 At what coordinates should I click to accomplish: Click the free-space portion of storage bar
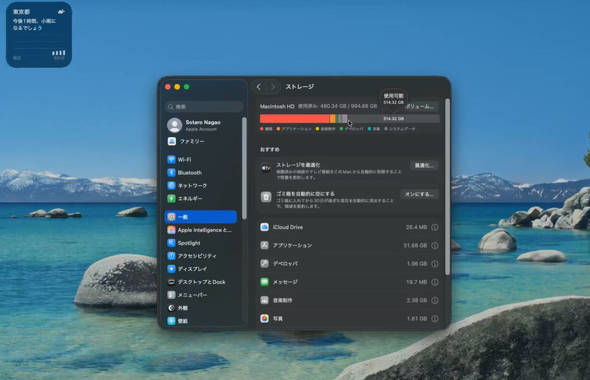point(394,119)
